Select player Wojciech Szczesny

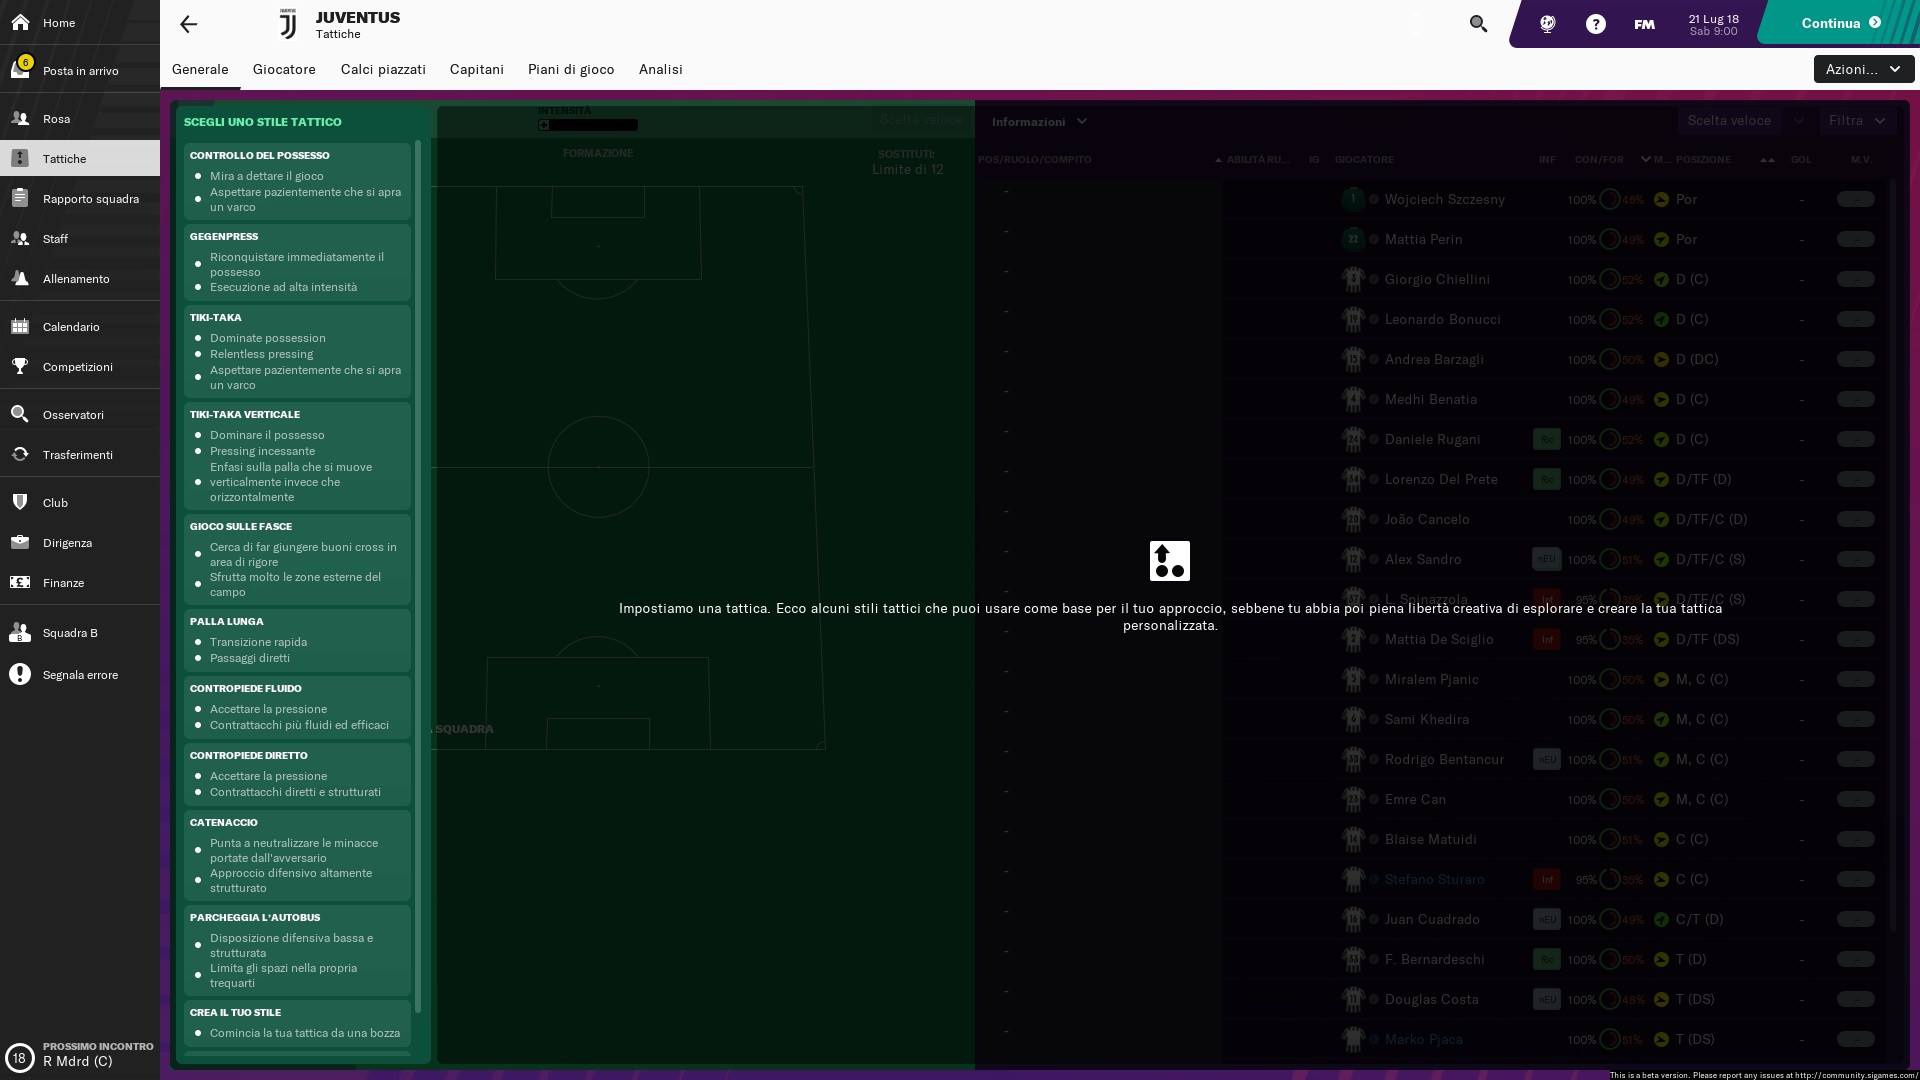click(x=1444, y=199)
